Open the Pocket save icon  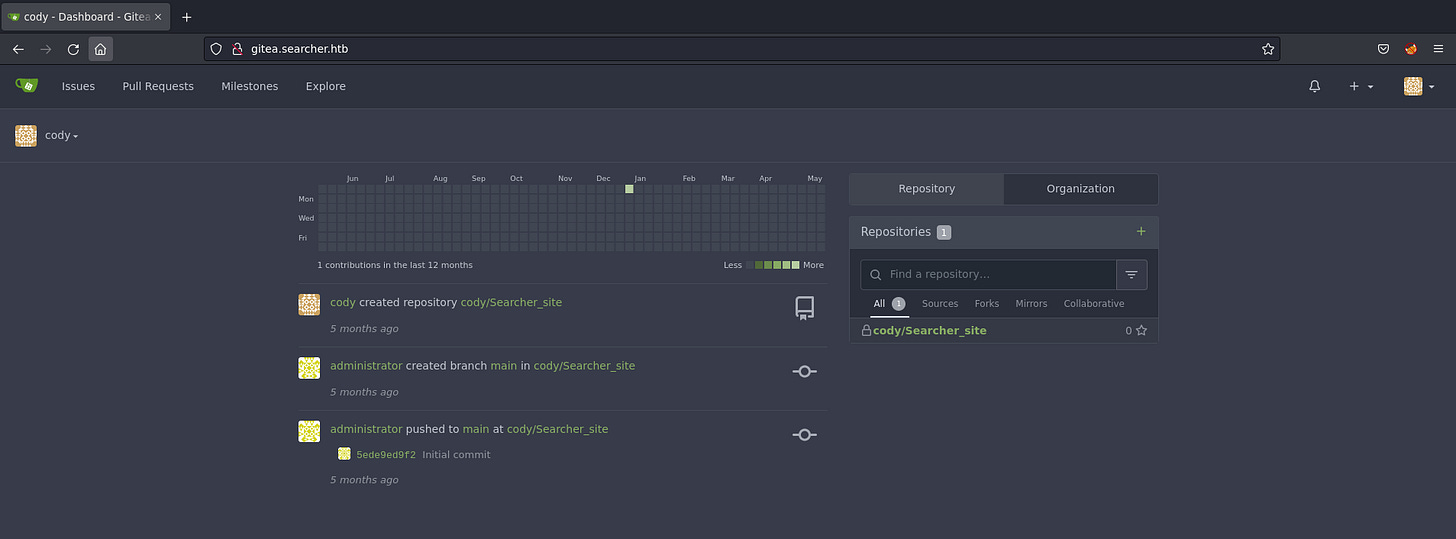(1384, 49)
